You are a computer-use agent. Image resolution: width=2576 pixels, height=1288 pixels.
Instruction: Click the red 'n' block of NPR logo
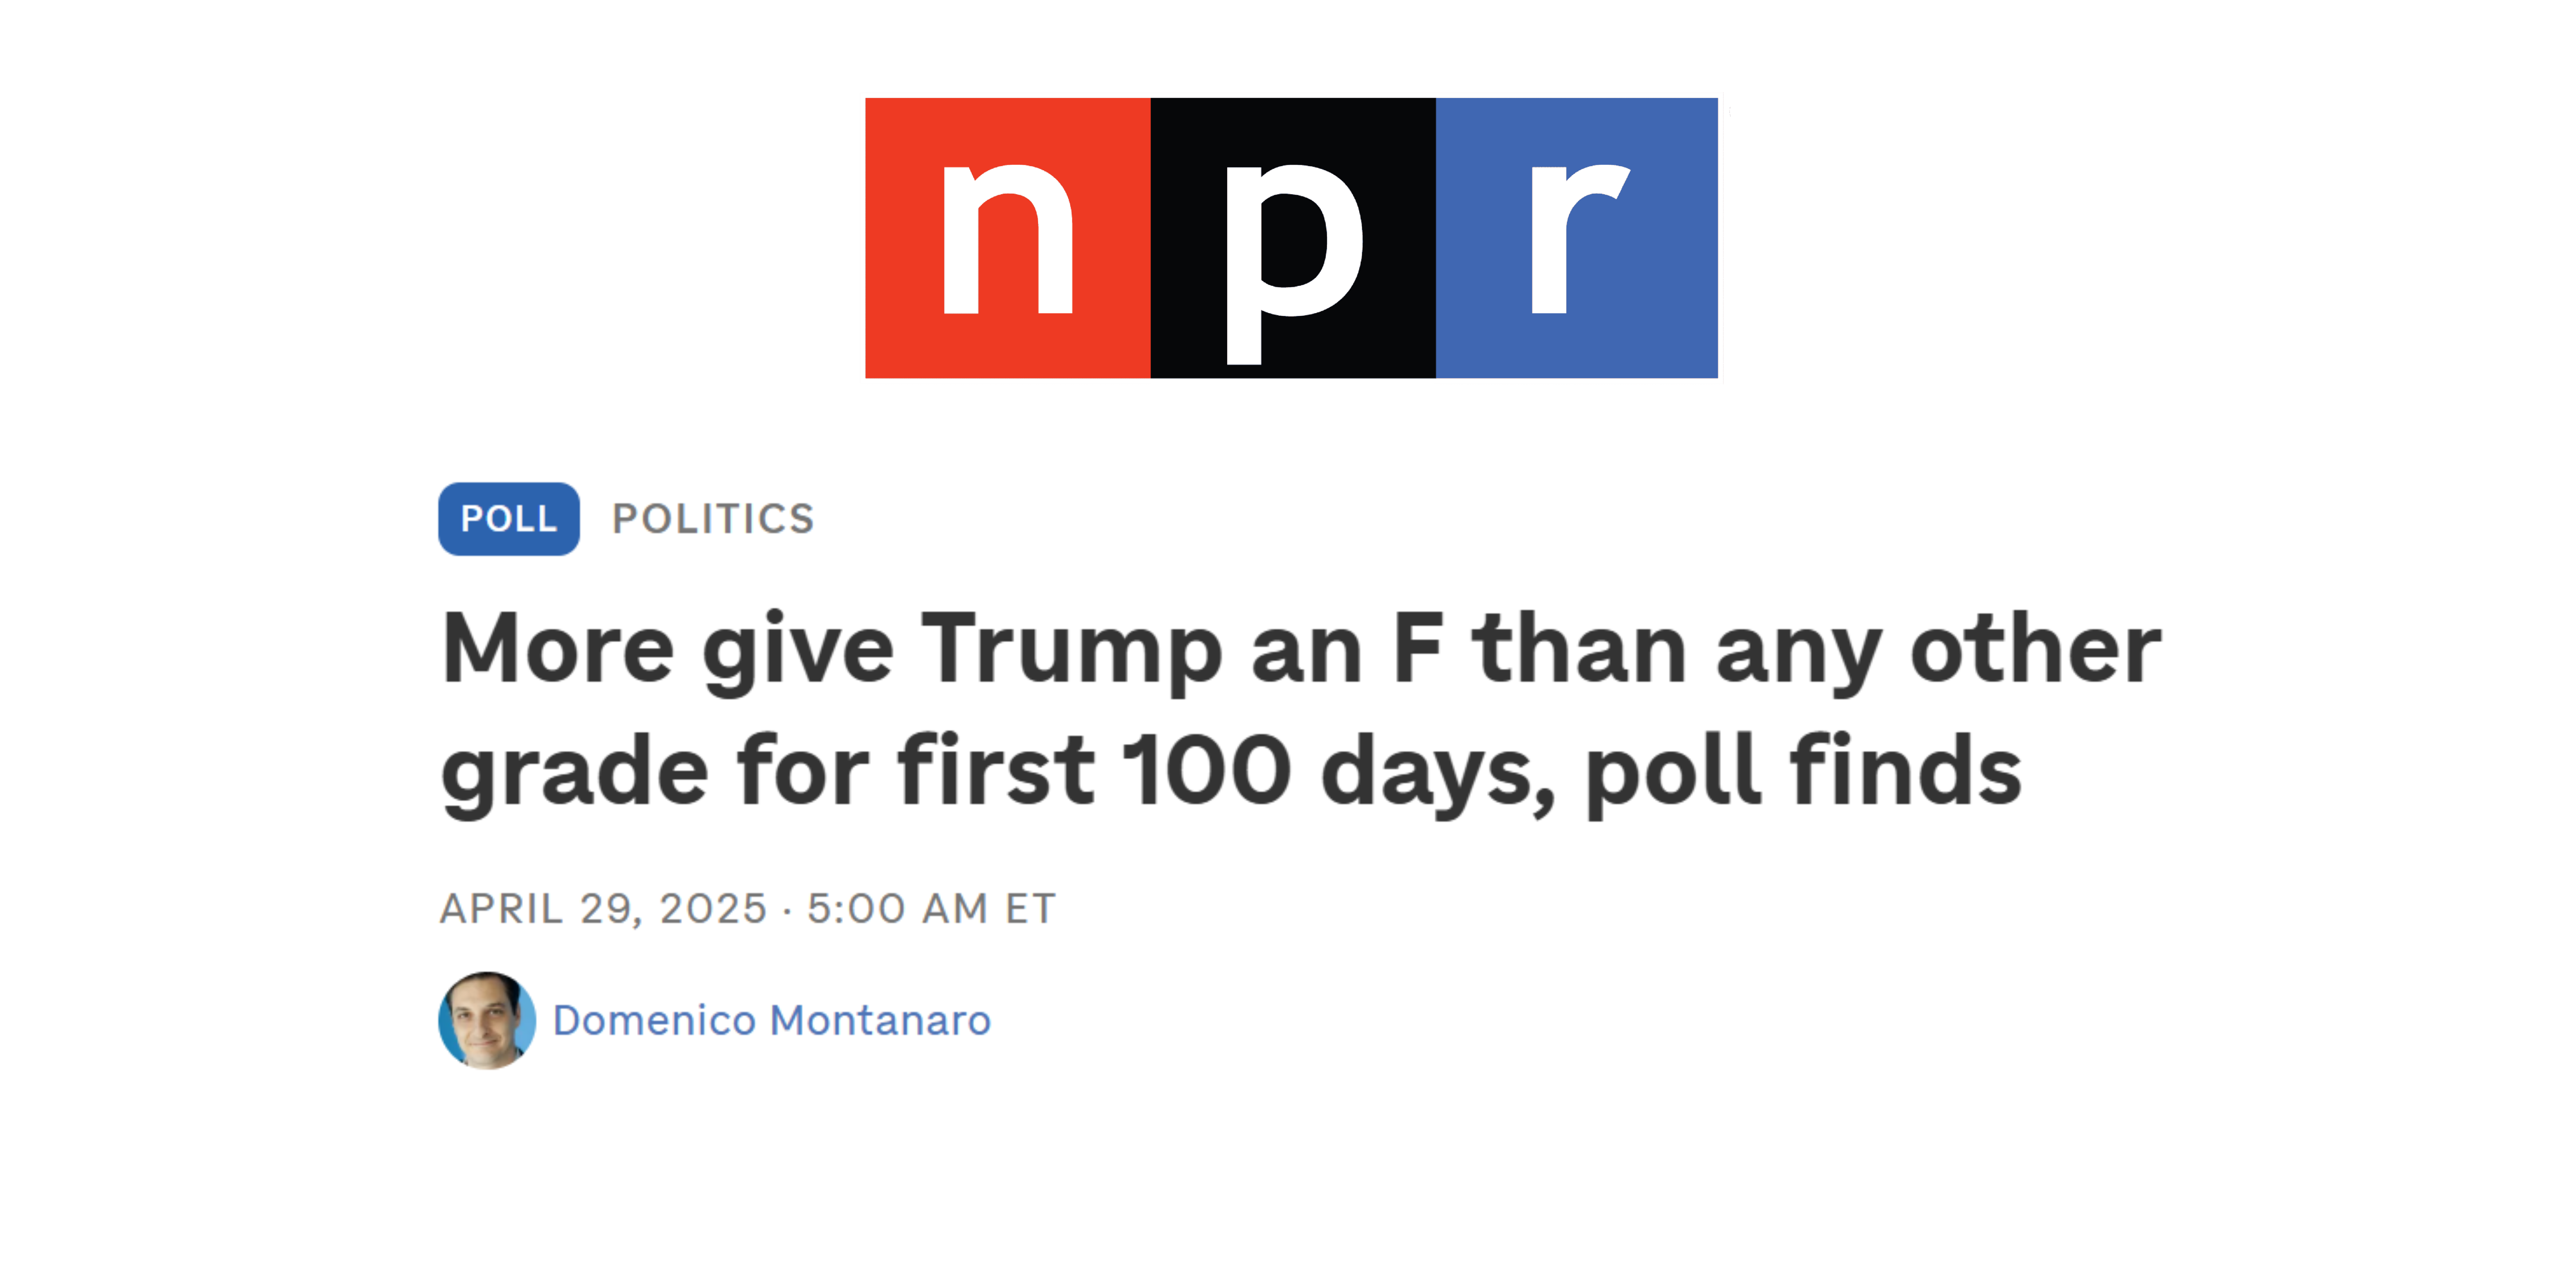1007,238
